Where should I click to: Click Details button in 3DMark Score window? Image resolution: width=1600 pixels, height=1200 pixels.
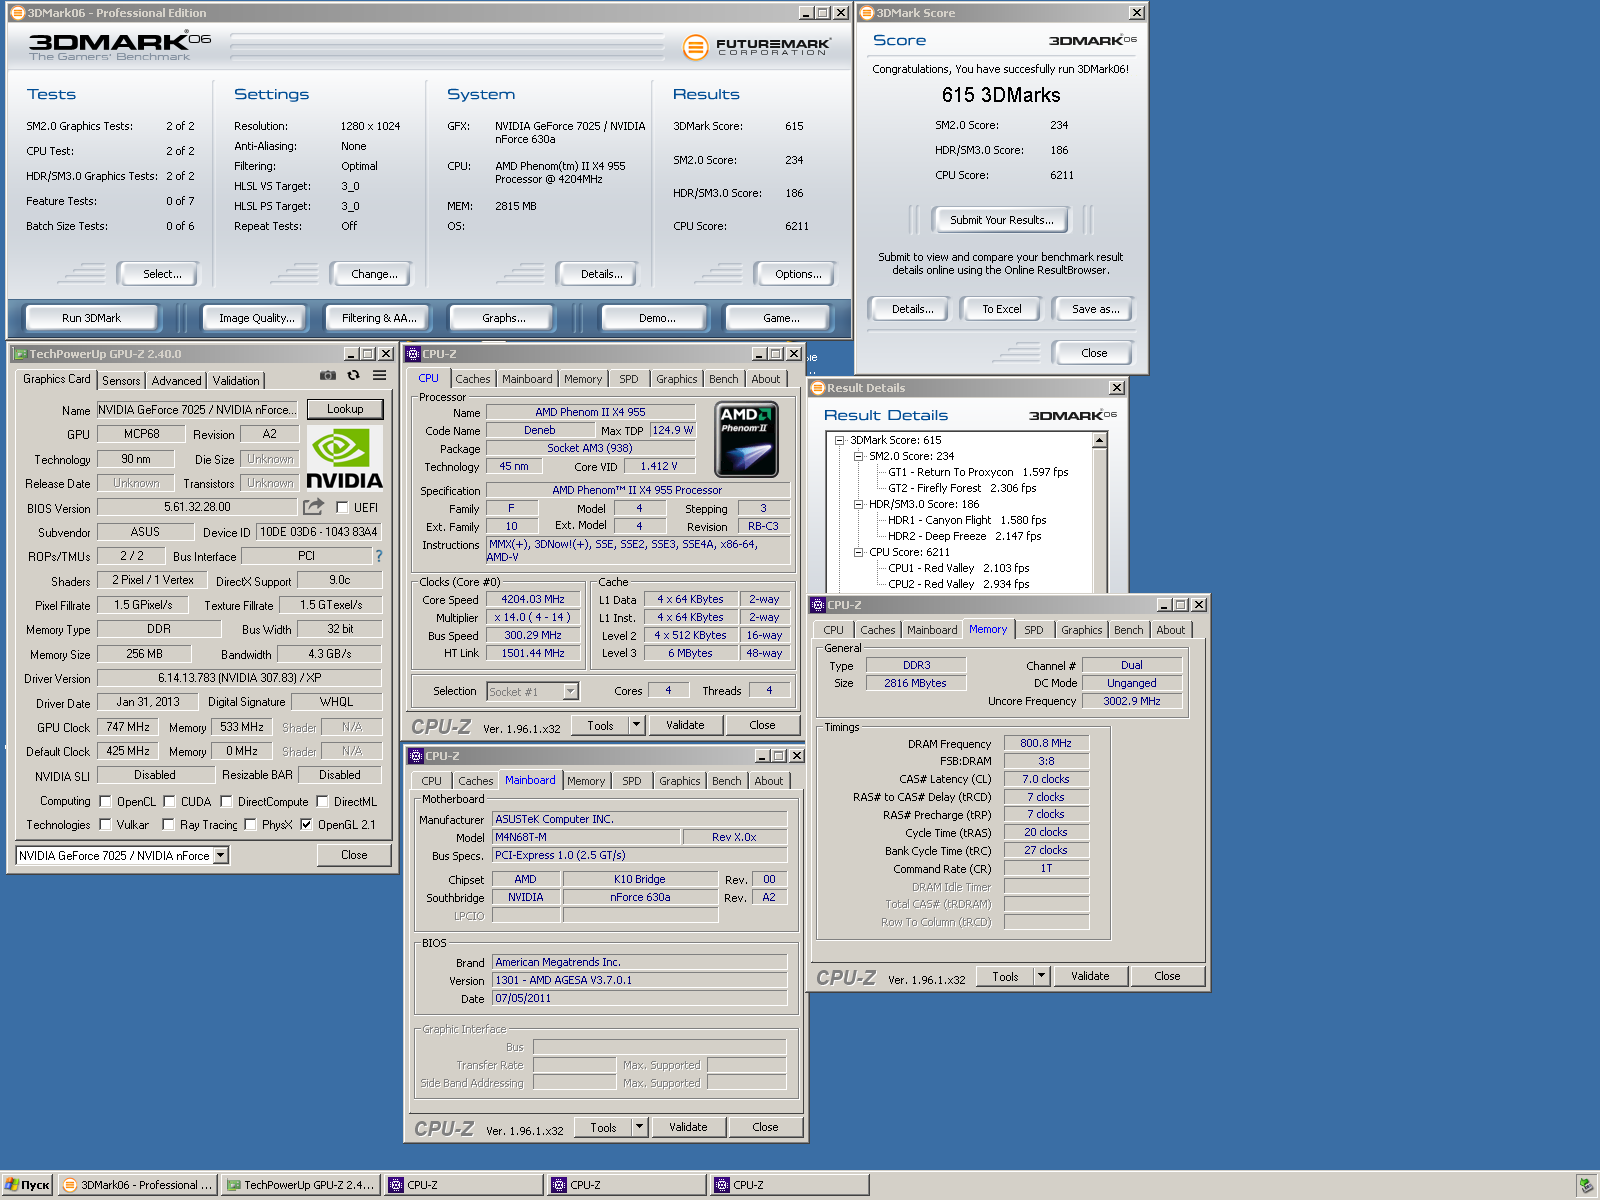(x=912, y=309)
